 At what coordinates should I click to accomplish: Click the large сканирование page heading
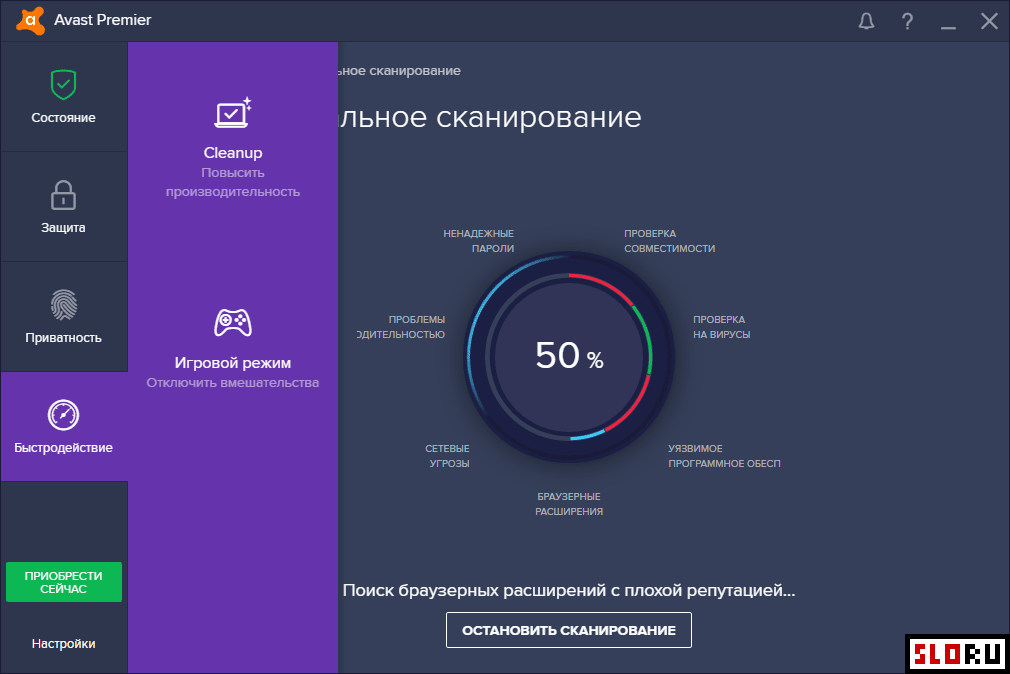490,117
